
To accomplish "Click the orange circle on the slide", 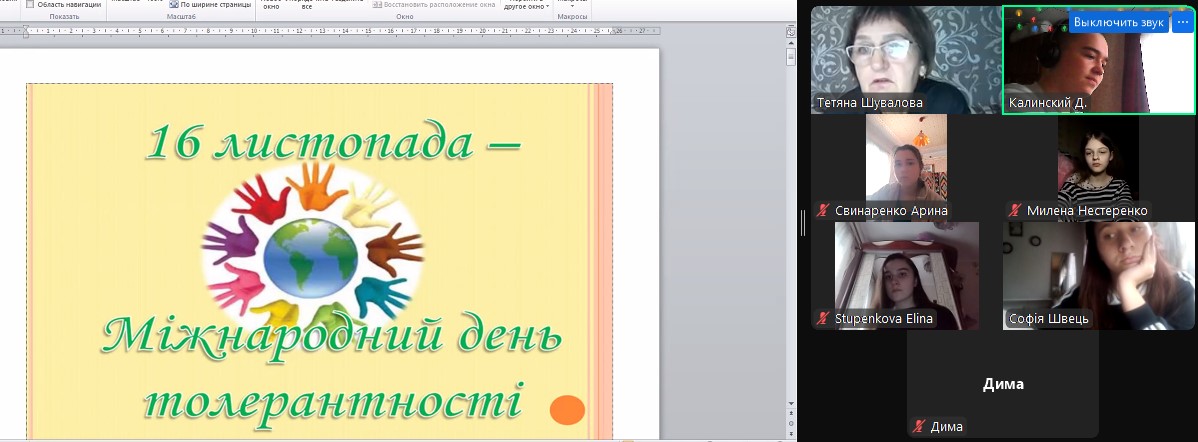I will pyautogui.click(x=567, y=409).
